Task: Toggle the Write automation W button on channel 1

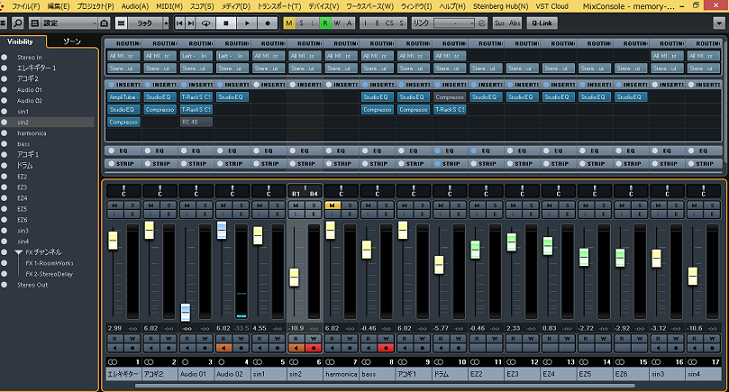Action: 133,339
